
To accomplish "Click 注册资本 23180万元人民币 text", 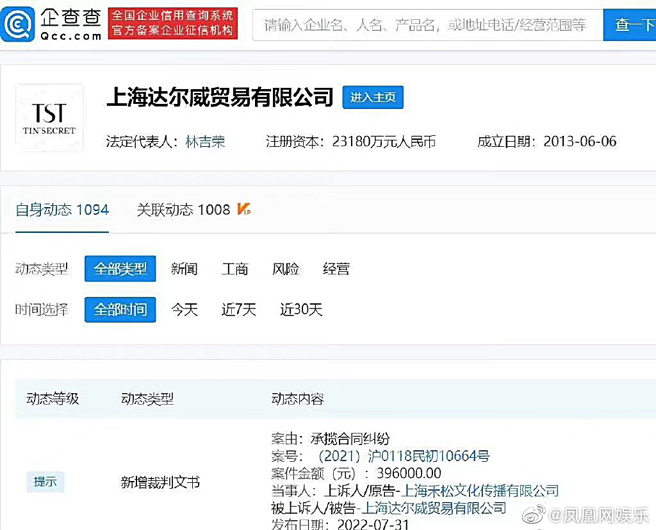I will (351, 142).
